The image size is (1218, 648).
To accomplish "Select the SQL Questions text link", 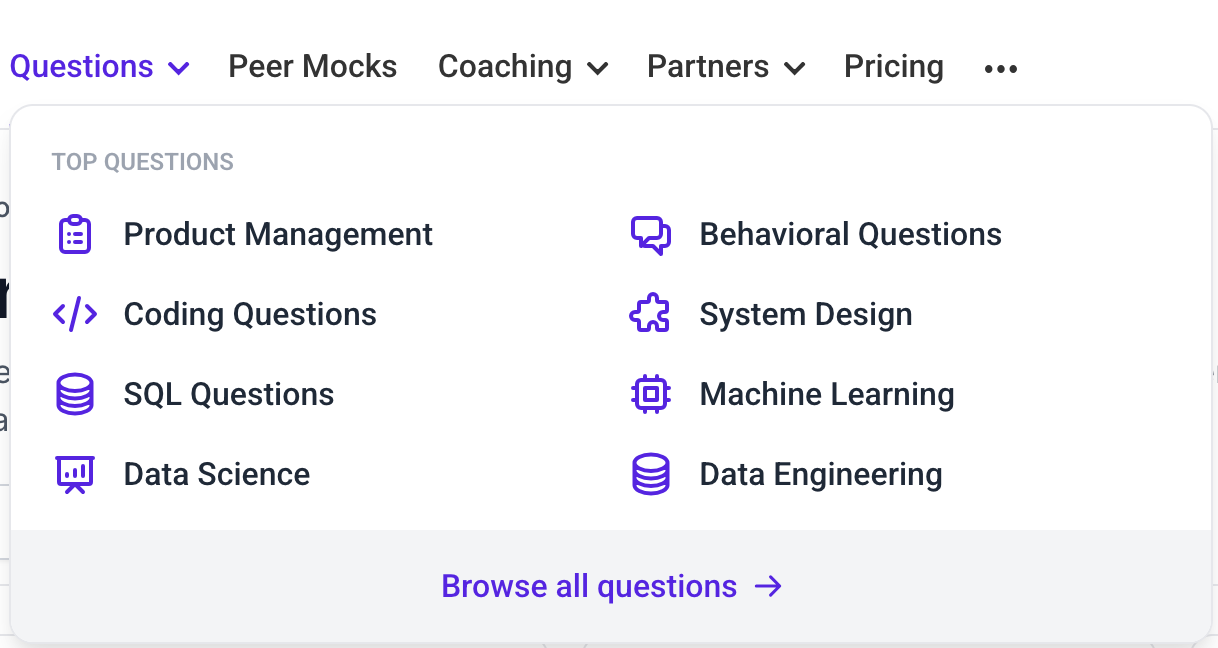I will tap(229, 394).
